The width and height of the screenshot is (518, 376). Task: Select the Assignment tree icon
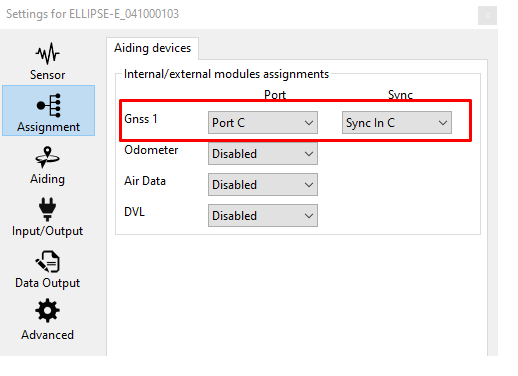pos(49,105)
